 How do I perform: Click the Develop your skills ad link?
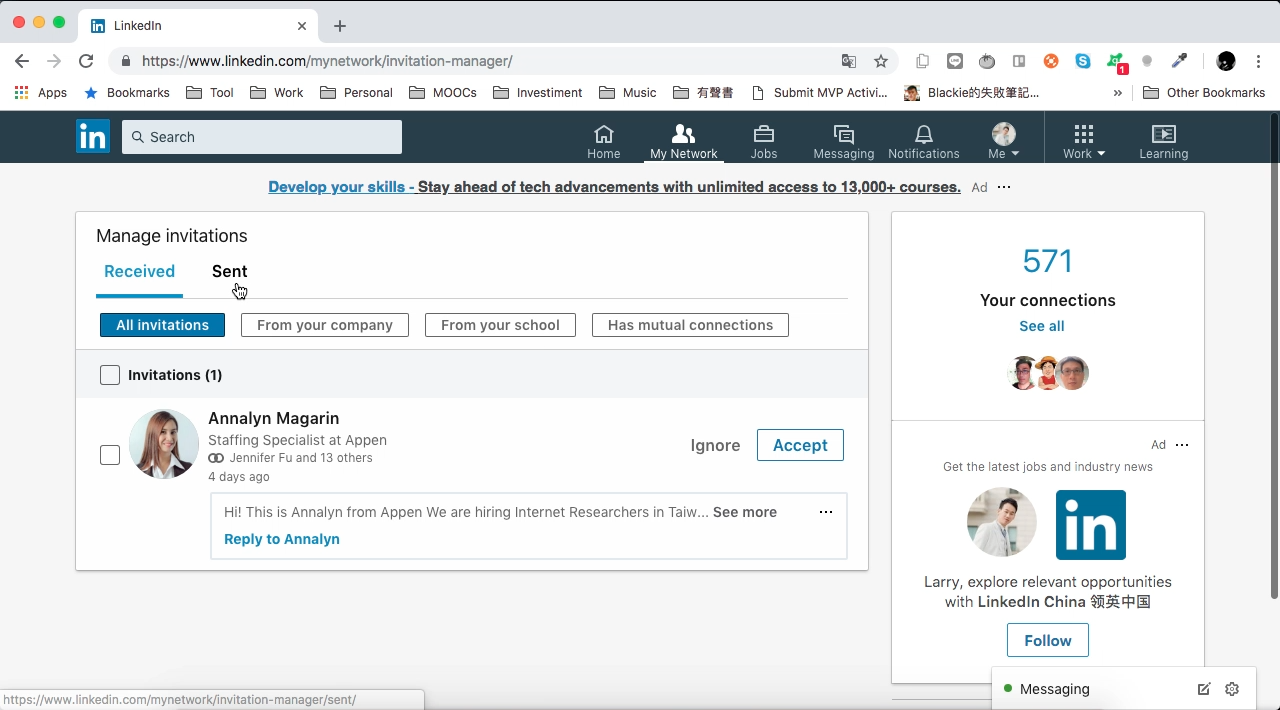(614, 187)
